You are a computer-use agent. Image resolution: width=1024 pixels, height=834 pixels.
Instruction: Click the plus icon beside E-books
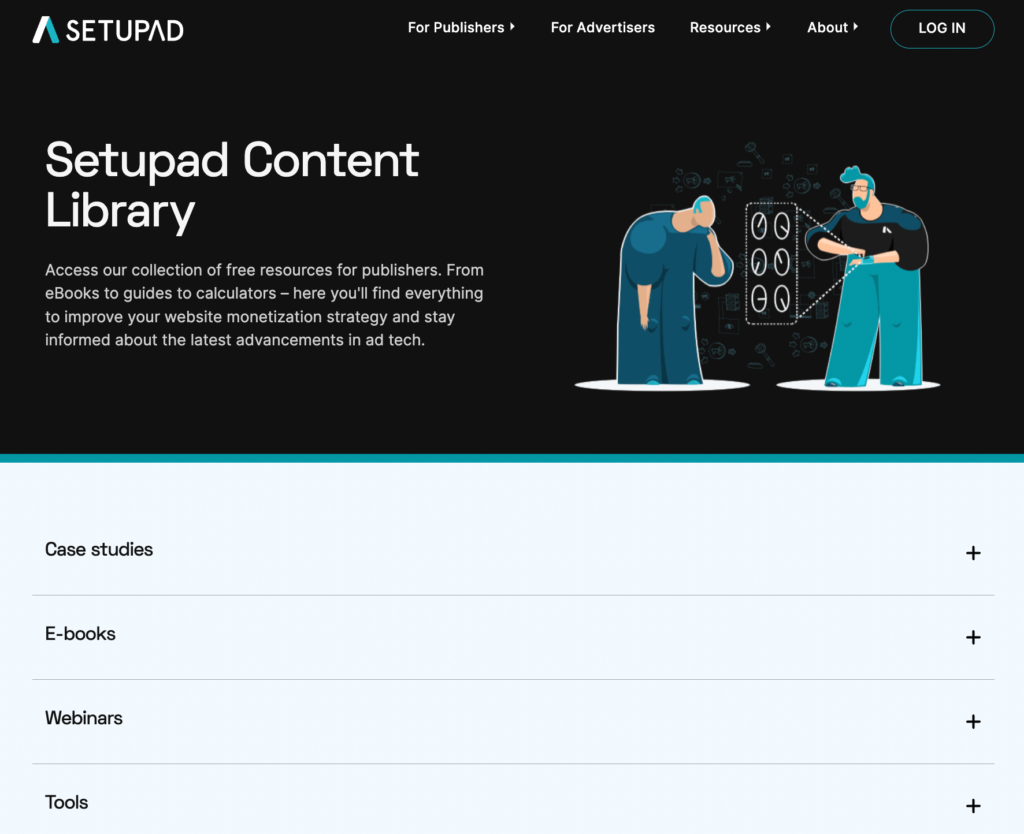click(x=972, y=637)
